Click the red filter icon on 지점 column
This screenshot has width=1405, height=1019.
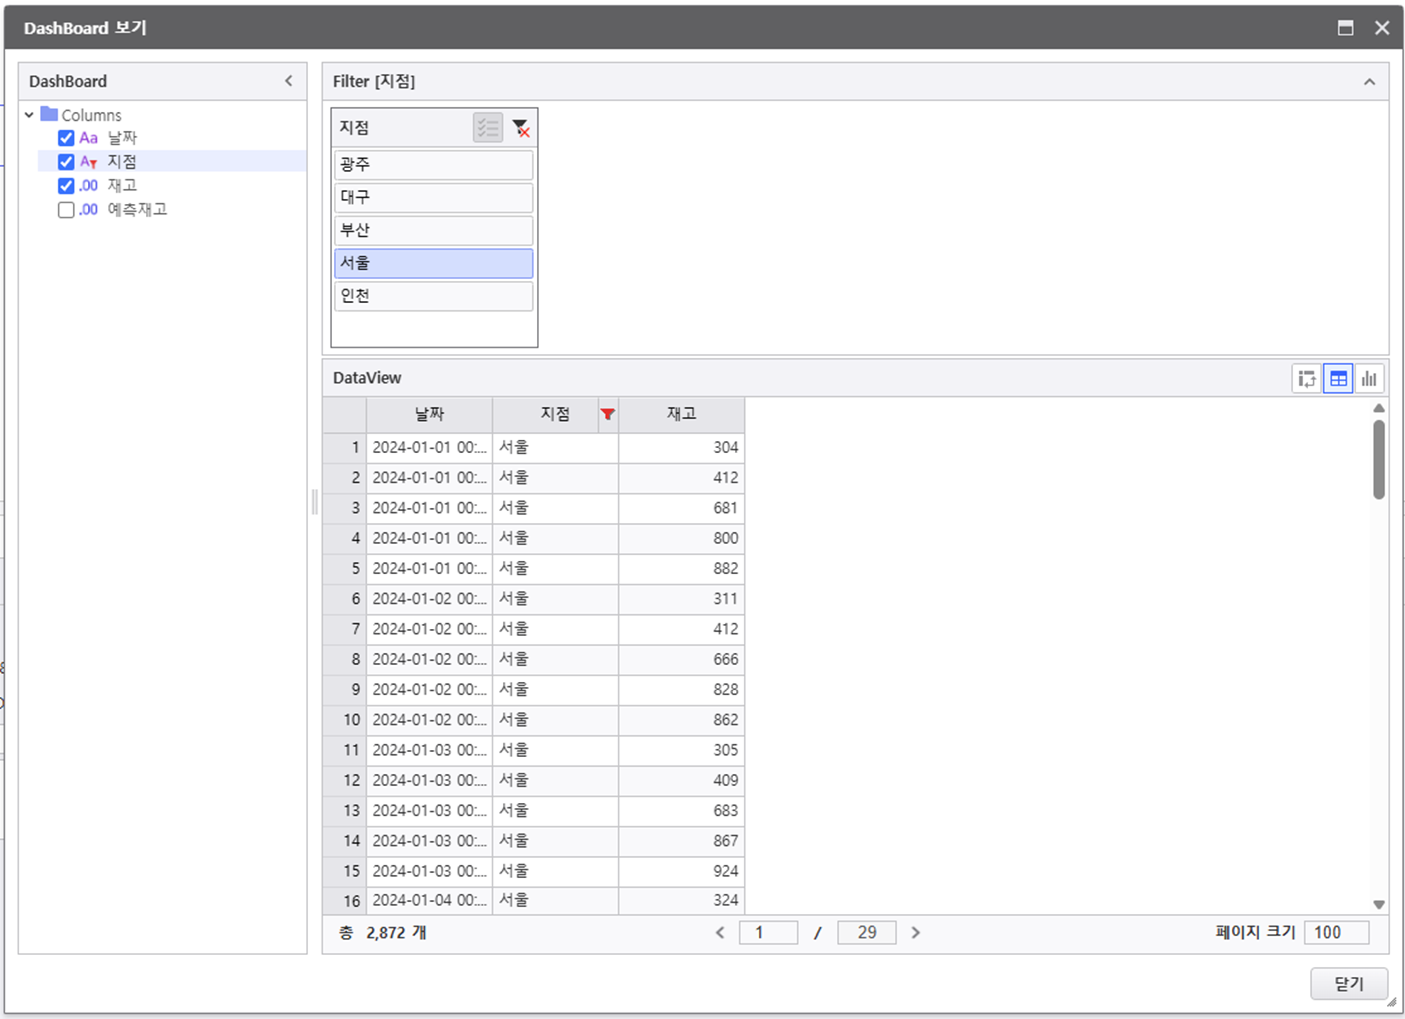(607, 414)
